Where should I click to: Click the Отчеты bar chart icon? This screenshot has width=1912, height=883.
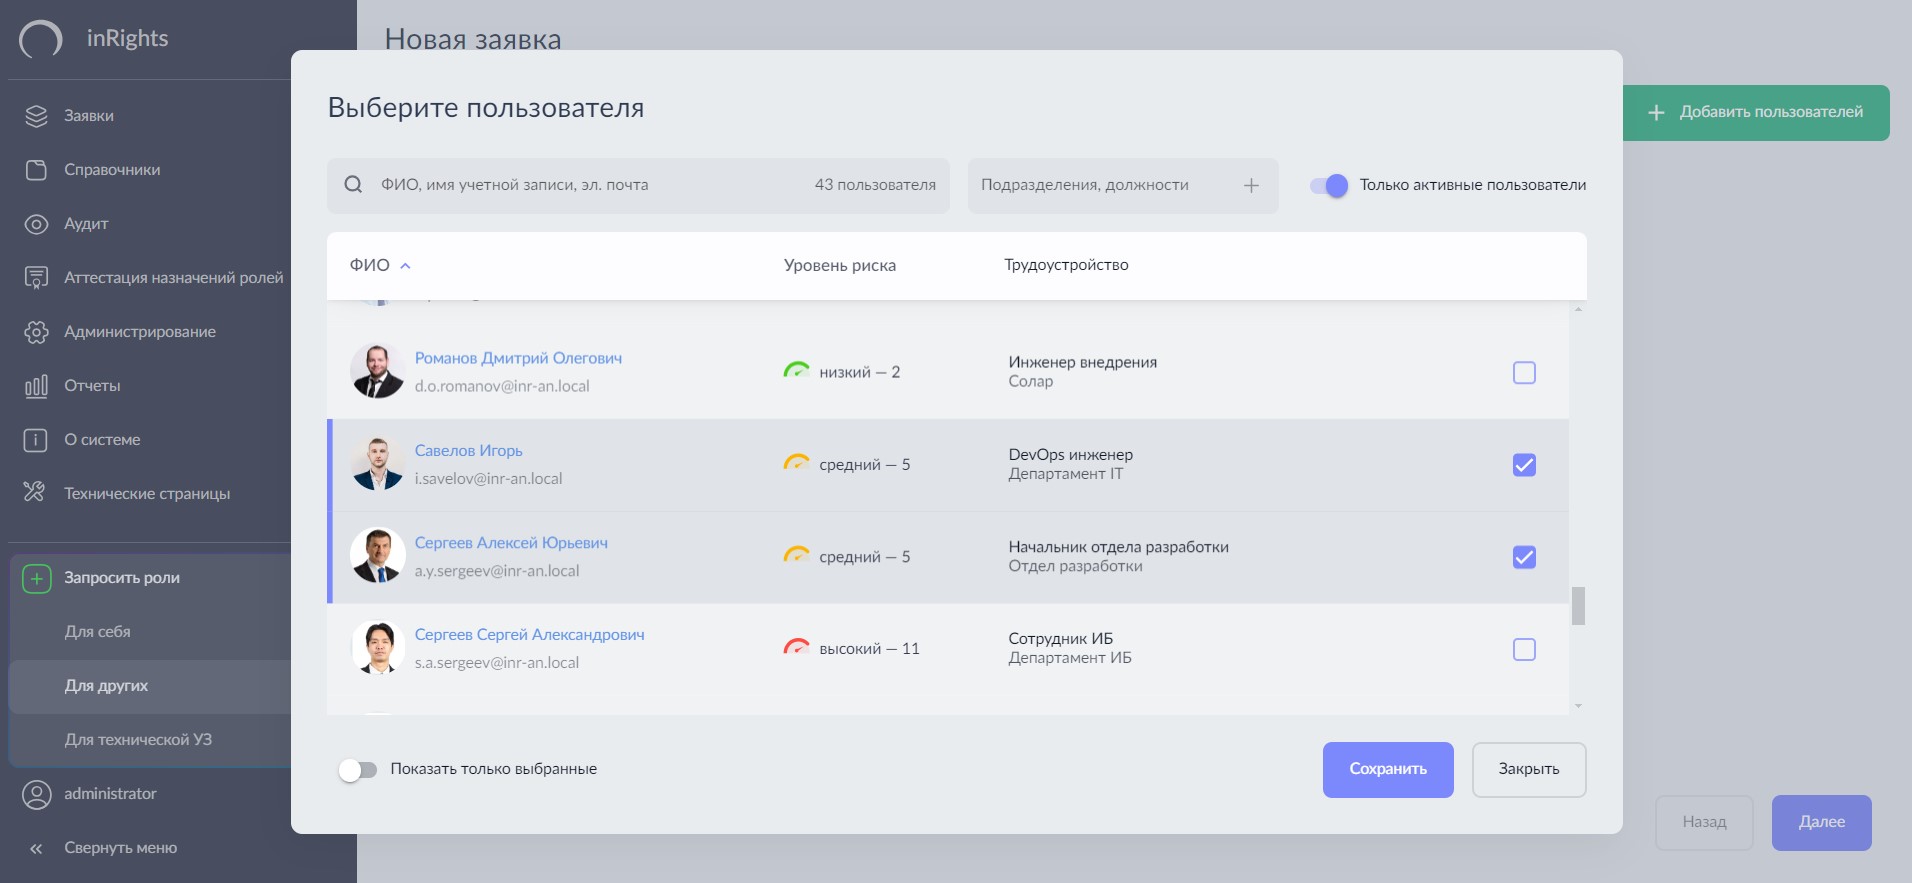pyautogui.click(x=36, y=386)
